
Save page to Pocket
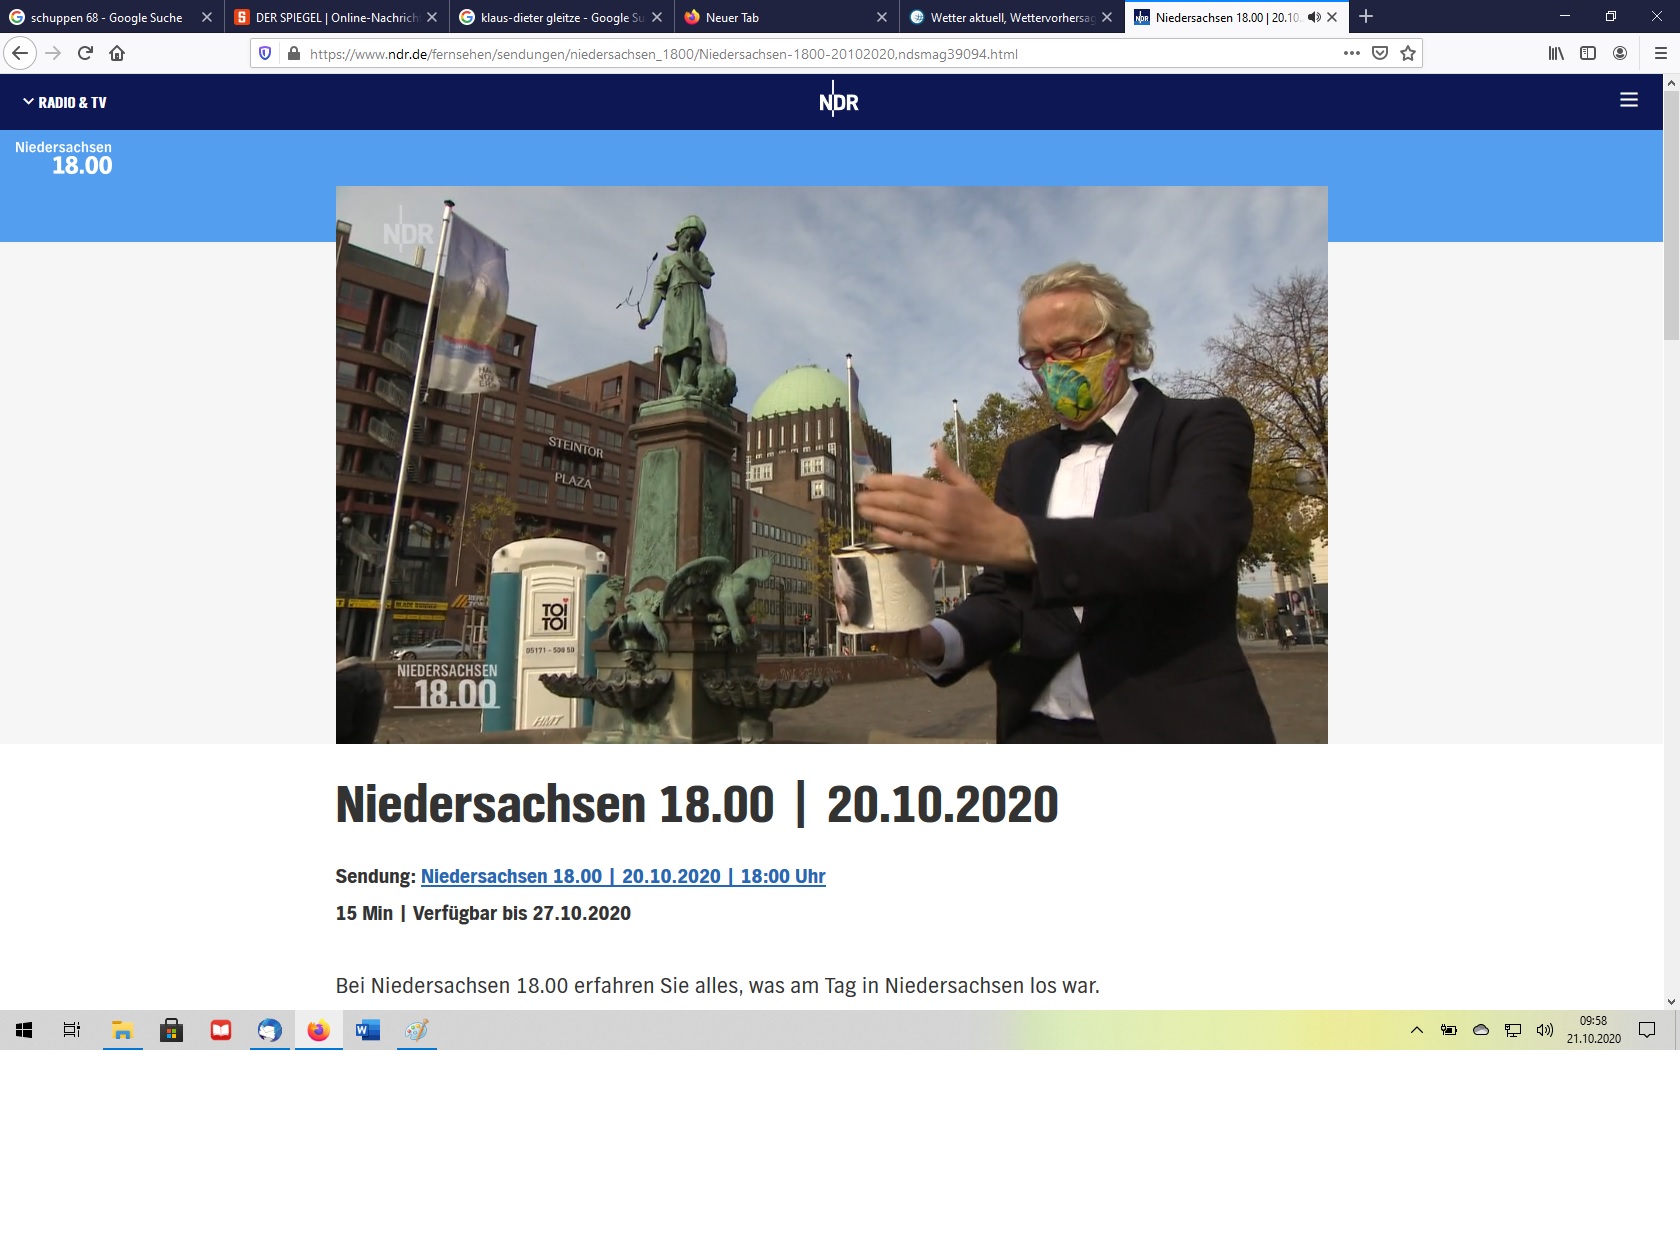1380,53
